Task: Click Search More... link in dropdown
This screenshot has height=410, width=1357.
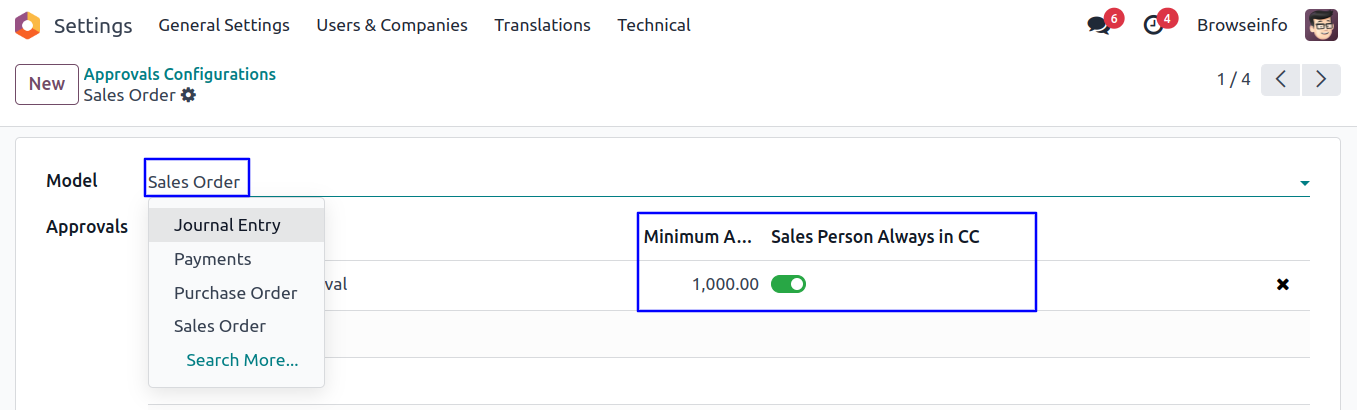Action: coord(242,360)
